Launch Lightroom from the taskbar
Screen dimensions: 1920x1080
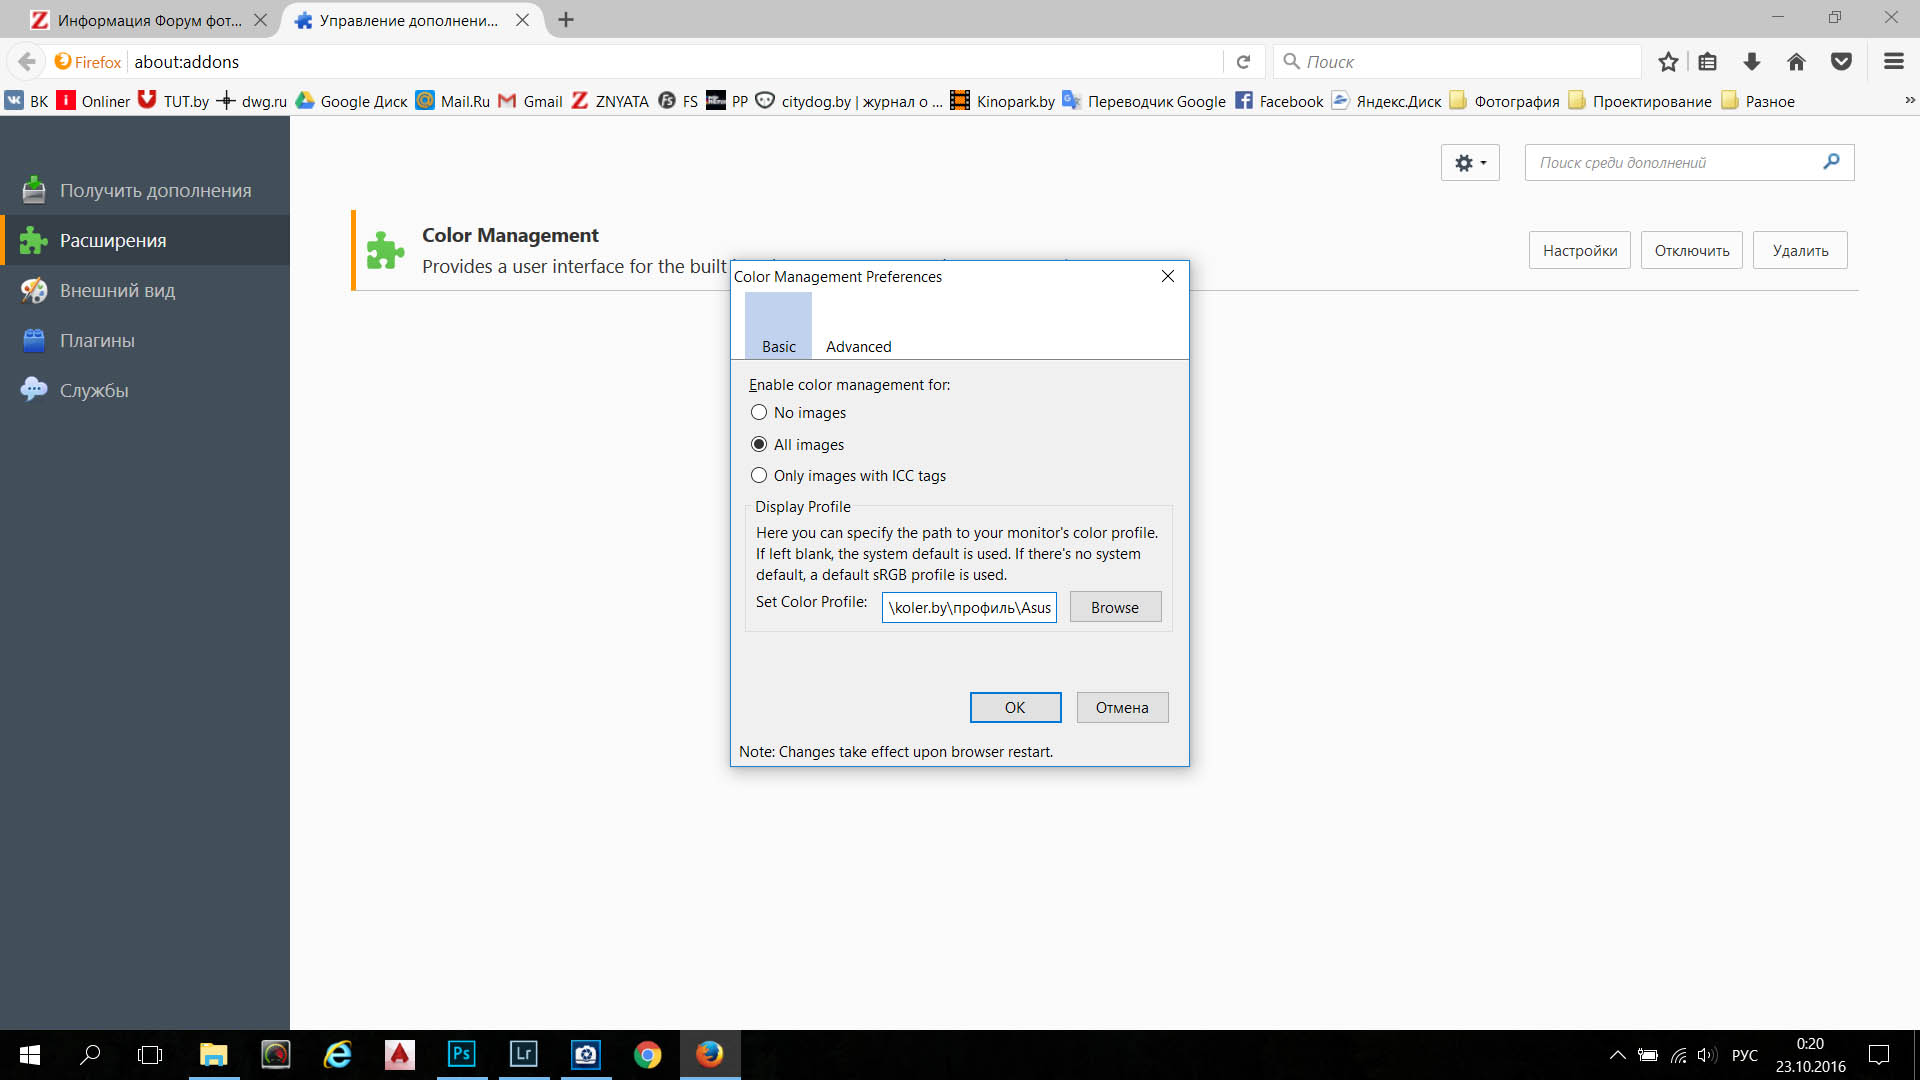(x=523, y=1054)
